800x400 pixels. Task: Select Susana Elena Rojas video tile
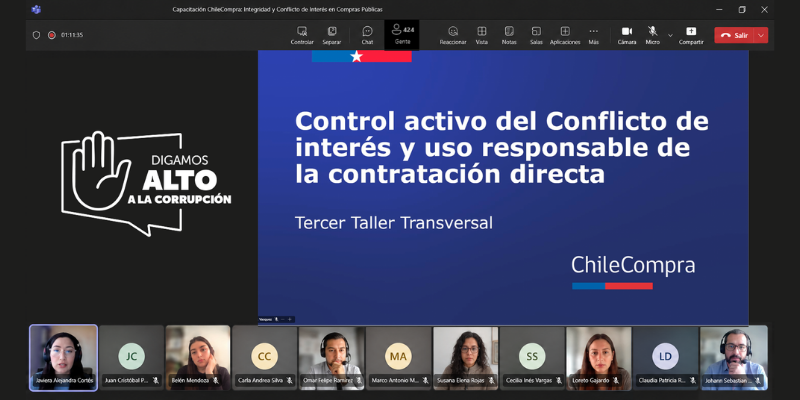tap(465, 358)
